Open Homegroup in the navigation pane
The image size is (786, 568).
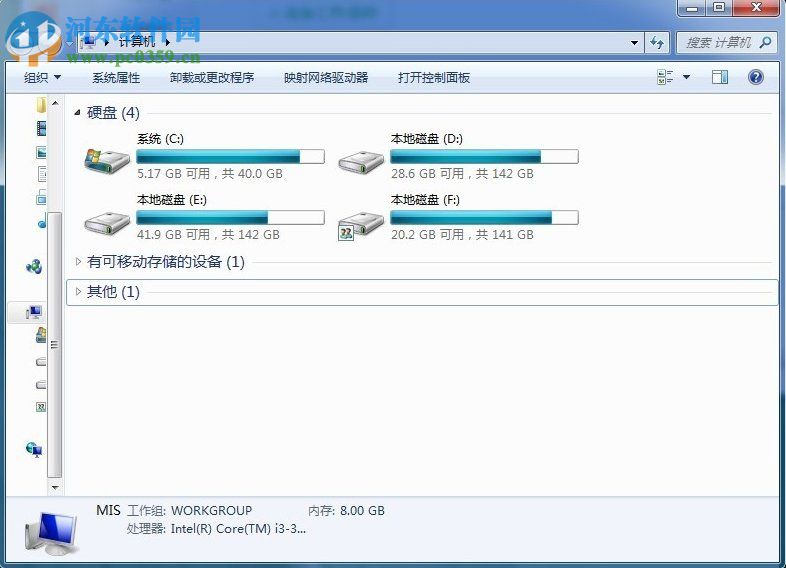[x=34, y=266]
